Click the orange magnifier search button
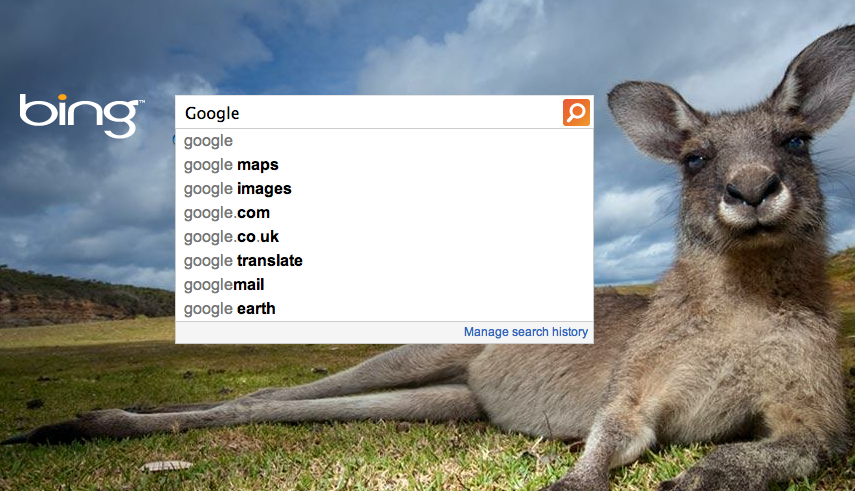 [x=576, y=112]
